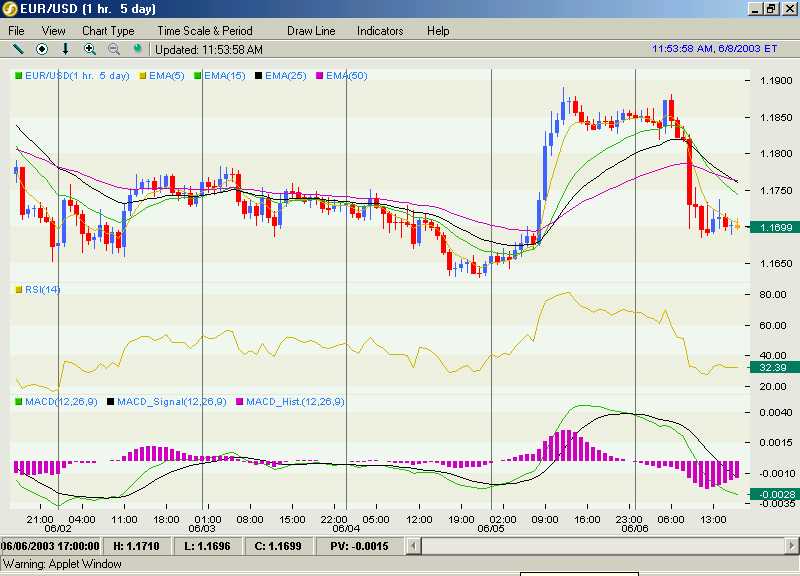The image size is (800, 576).
Task: Click the down arrow toolbar icon
Action: [x=65, y=49]
